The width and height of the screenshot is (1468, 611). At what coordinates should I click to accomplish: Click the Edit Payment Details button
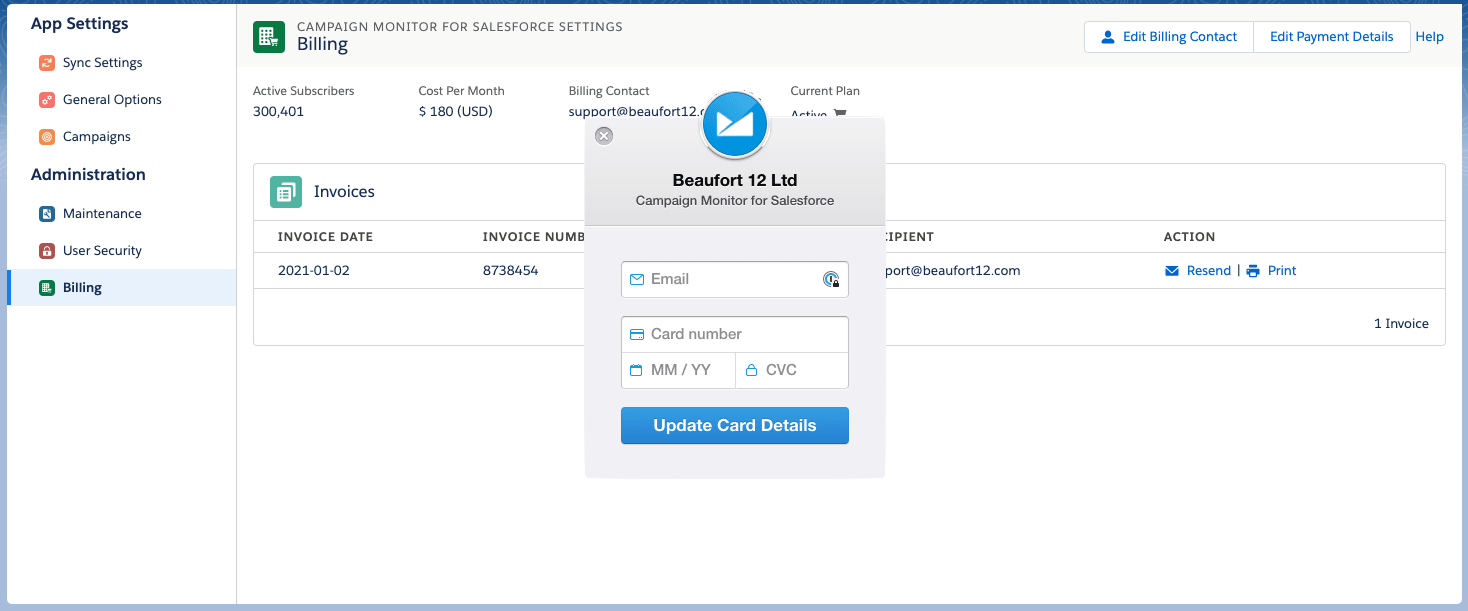[1332, 37]
